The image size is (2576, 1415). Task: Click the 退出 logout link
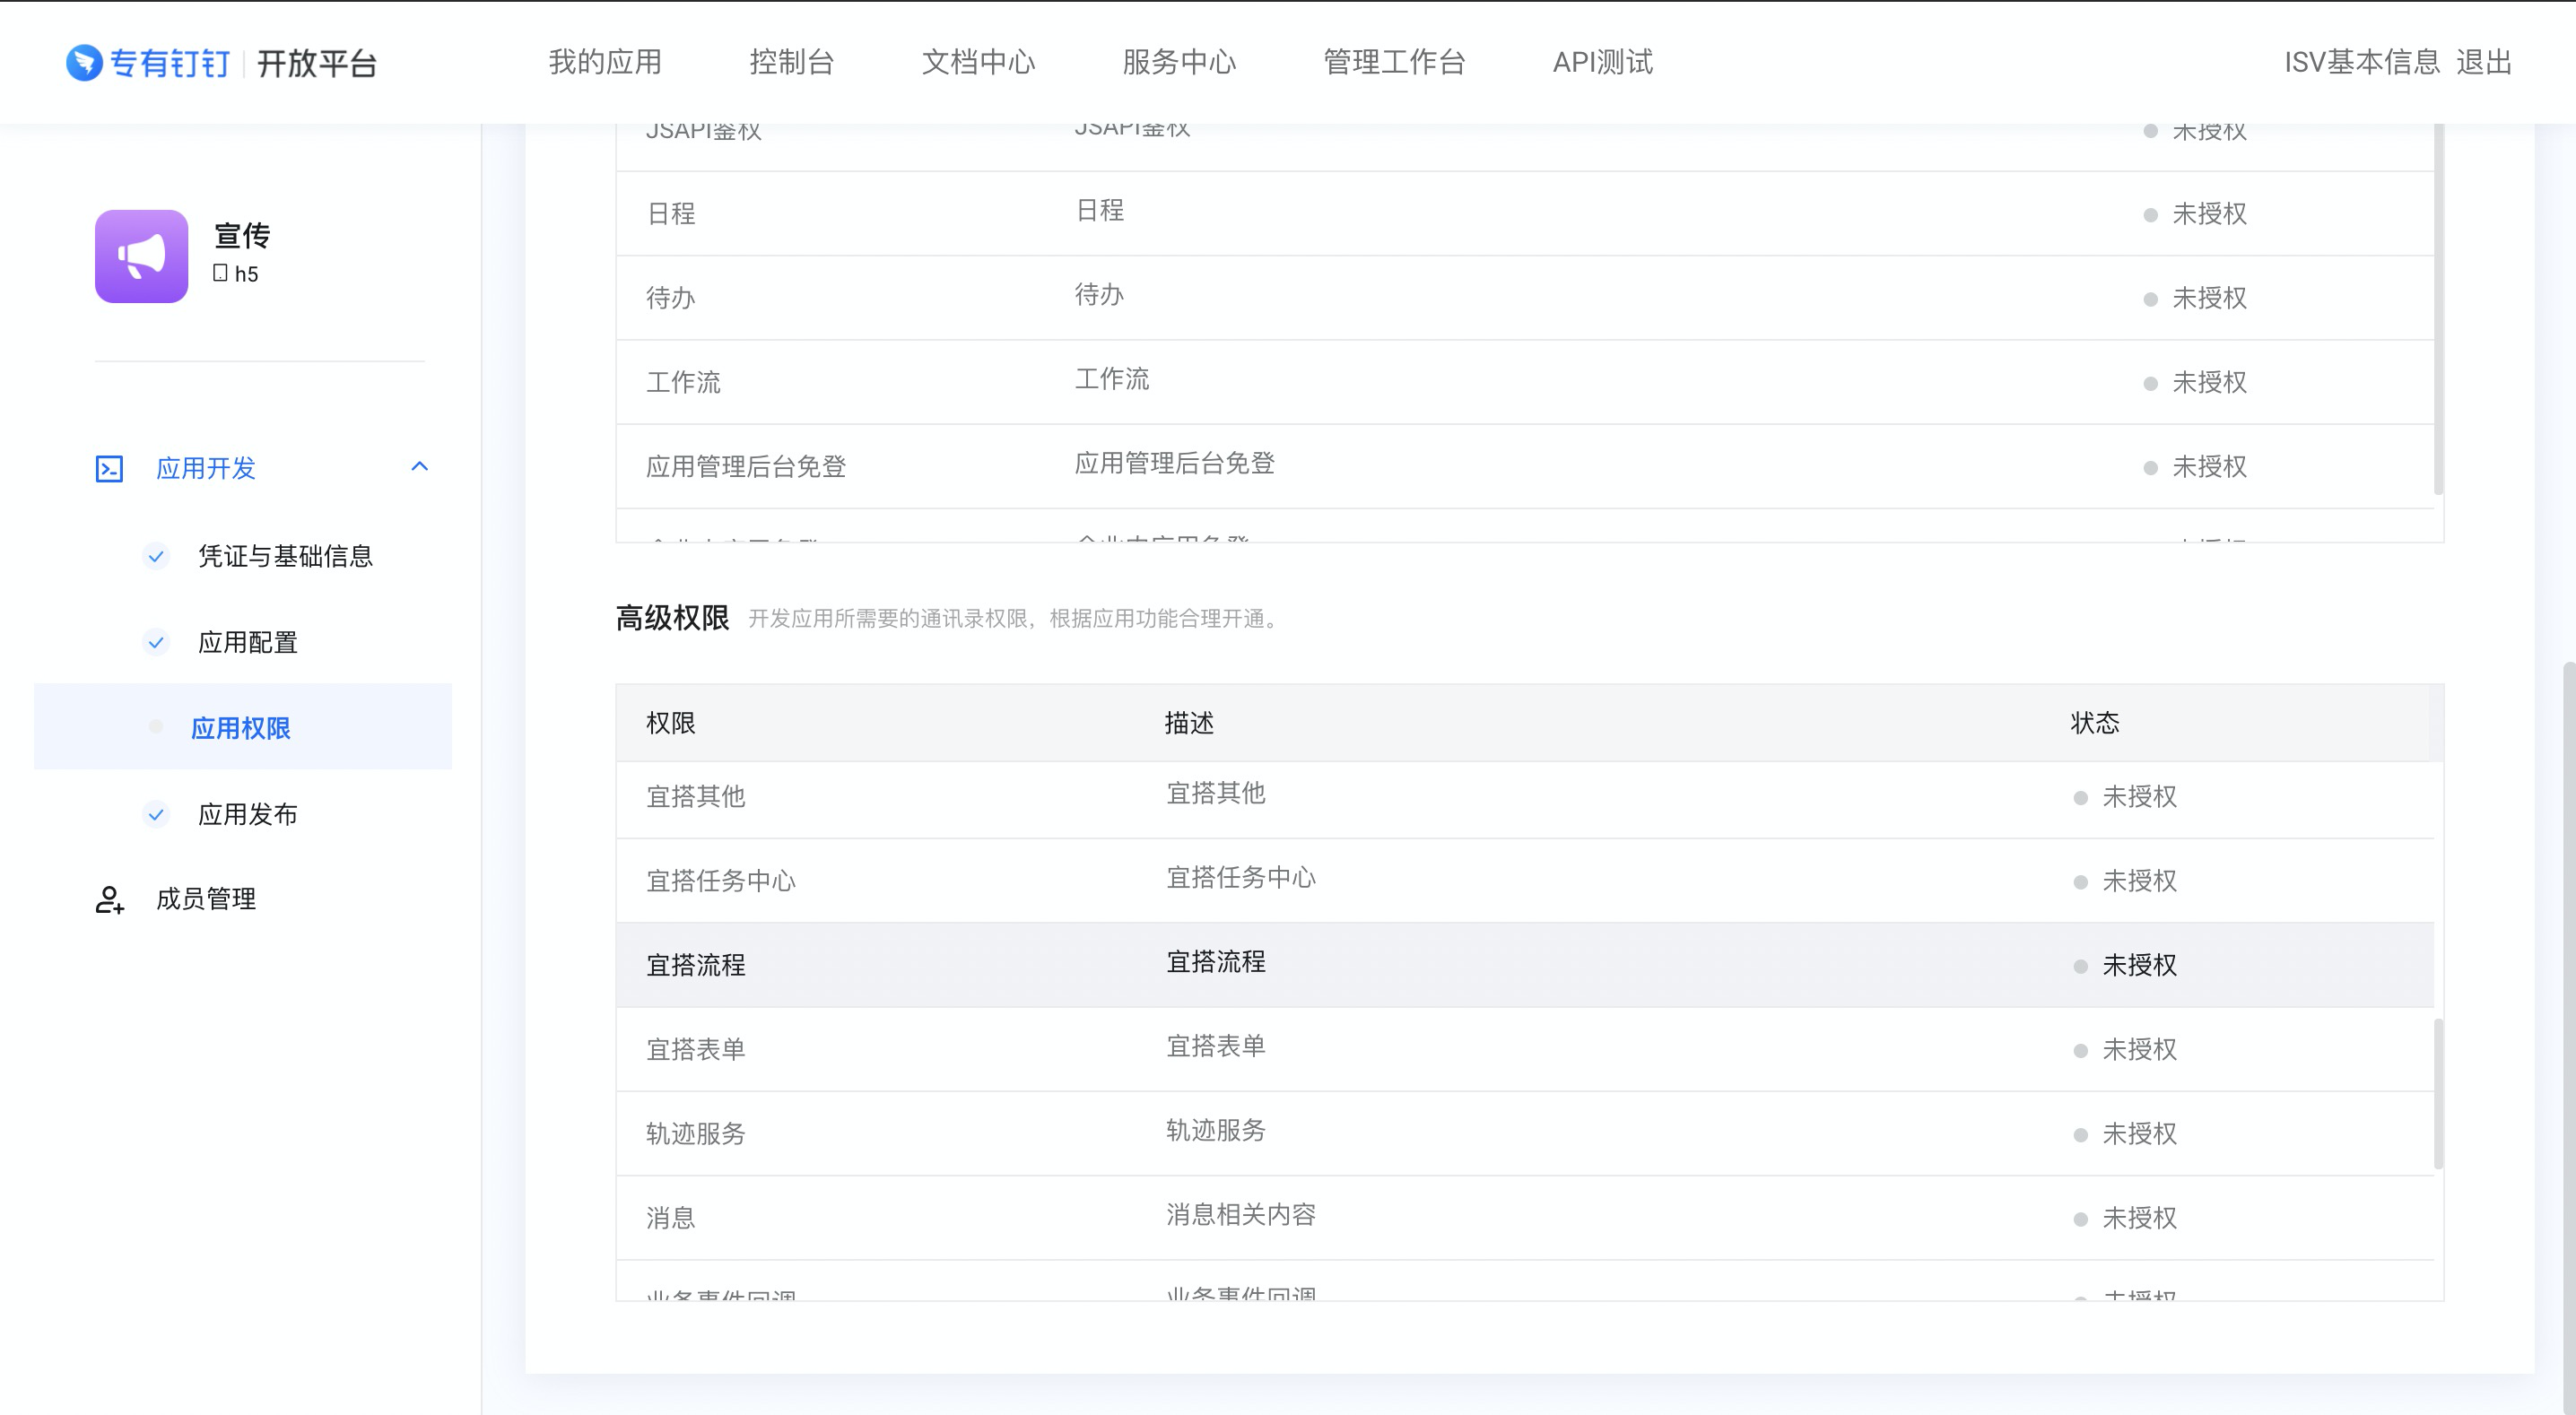point(2484,62)
